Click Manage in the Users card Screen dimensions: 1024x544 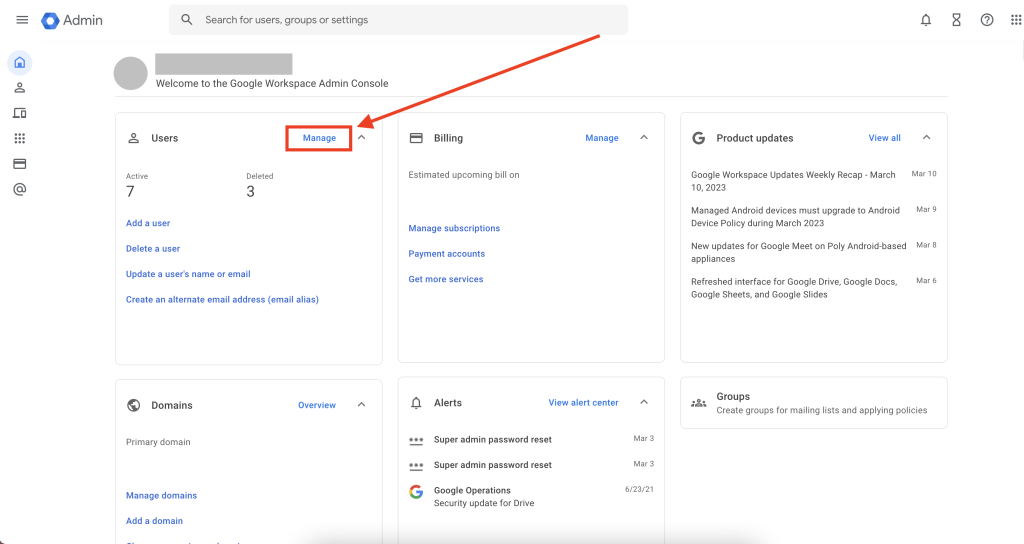click(319, 138)
